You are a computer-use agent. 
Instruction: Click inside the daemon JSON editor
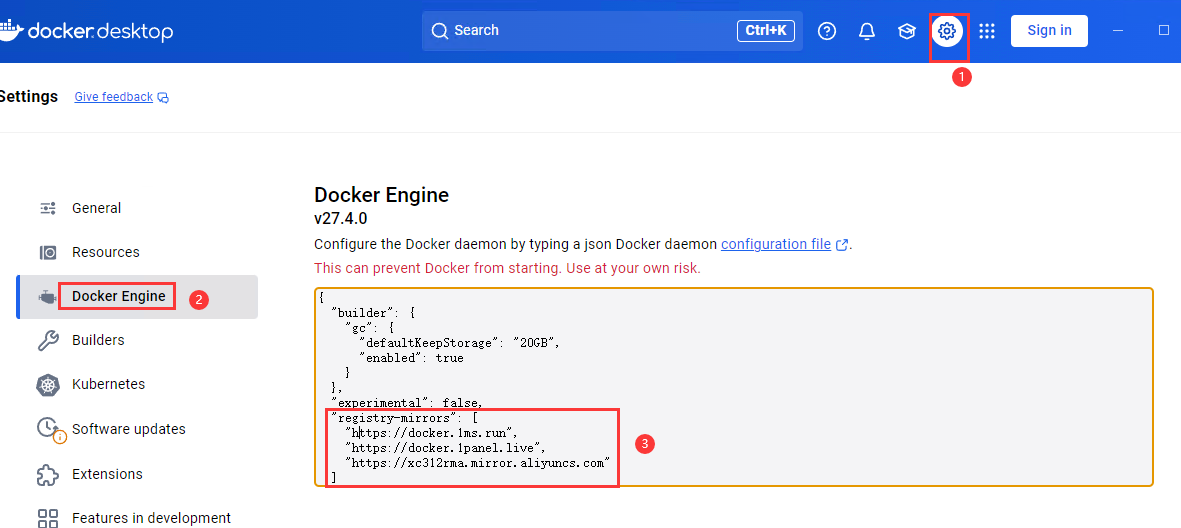(x=734, y=387)
